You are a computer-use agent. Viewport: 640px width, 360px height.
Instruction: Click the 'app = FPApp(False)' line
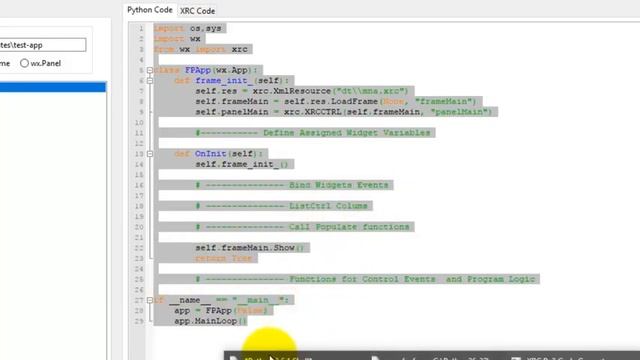pyautogui.click(x=221, y=311)
